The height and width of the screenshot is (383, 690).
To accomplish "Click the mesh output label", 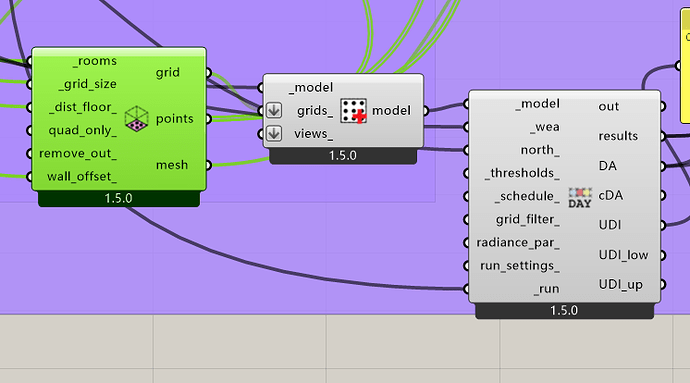I will 172,165.
